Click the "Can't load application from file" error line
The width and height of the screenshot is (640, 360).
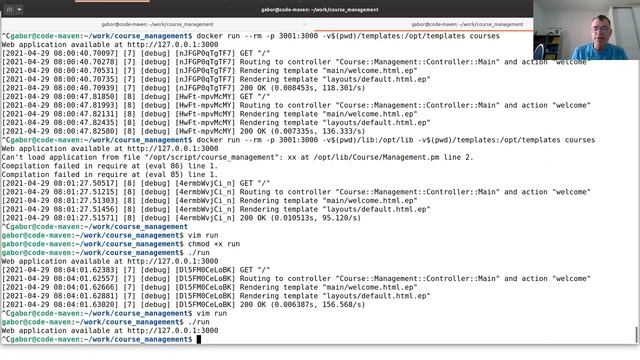point(237,157)
